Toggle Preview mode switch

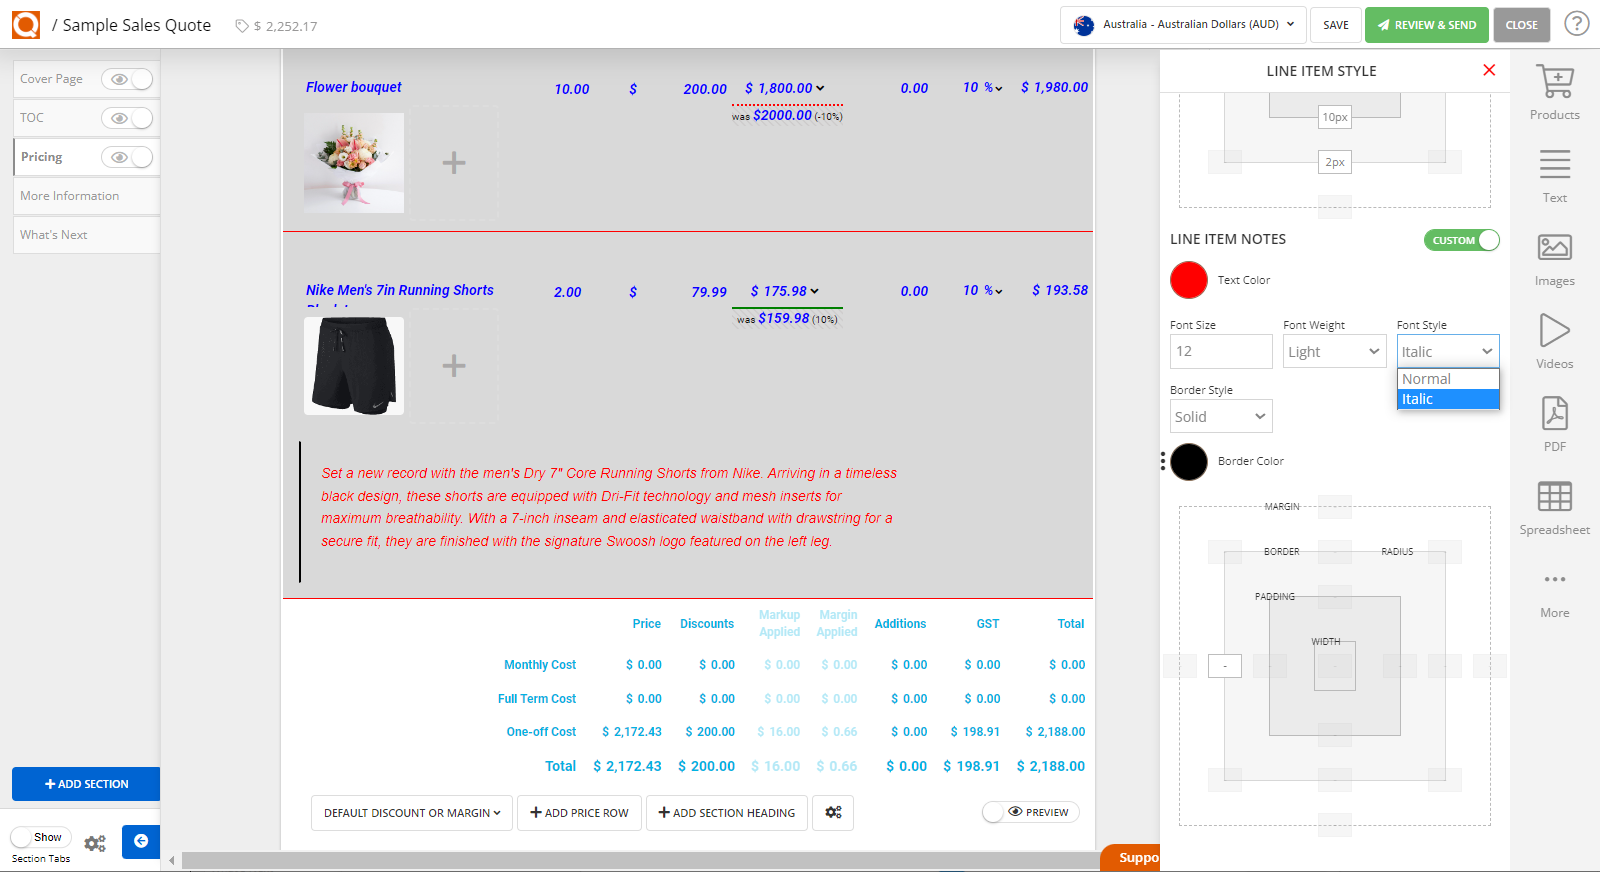pos(1030,812)
